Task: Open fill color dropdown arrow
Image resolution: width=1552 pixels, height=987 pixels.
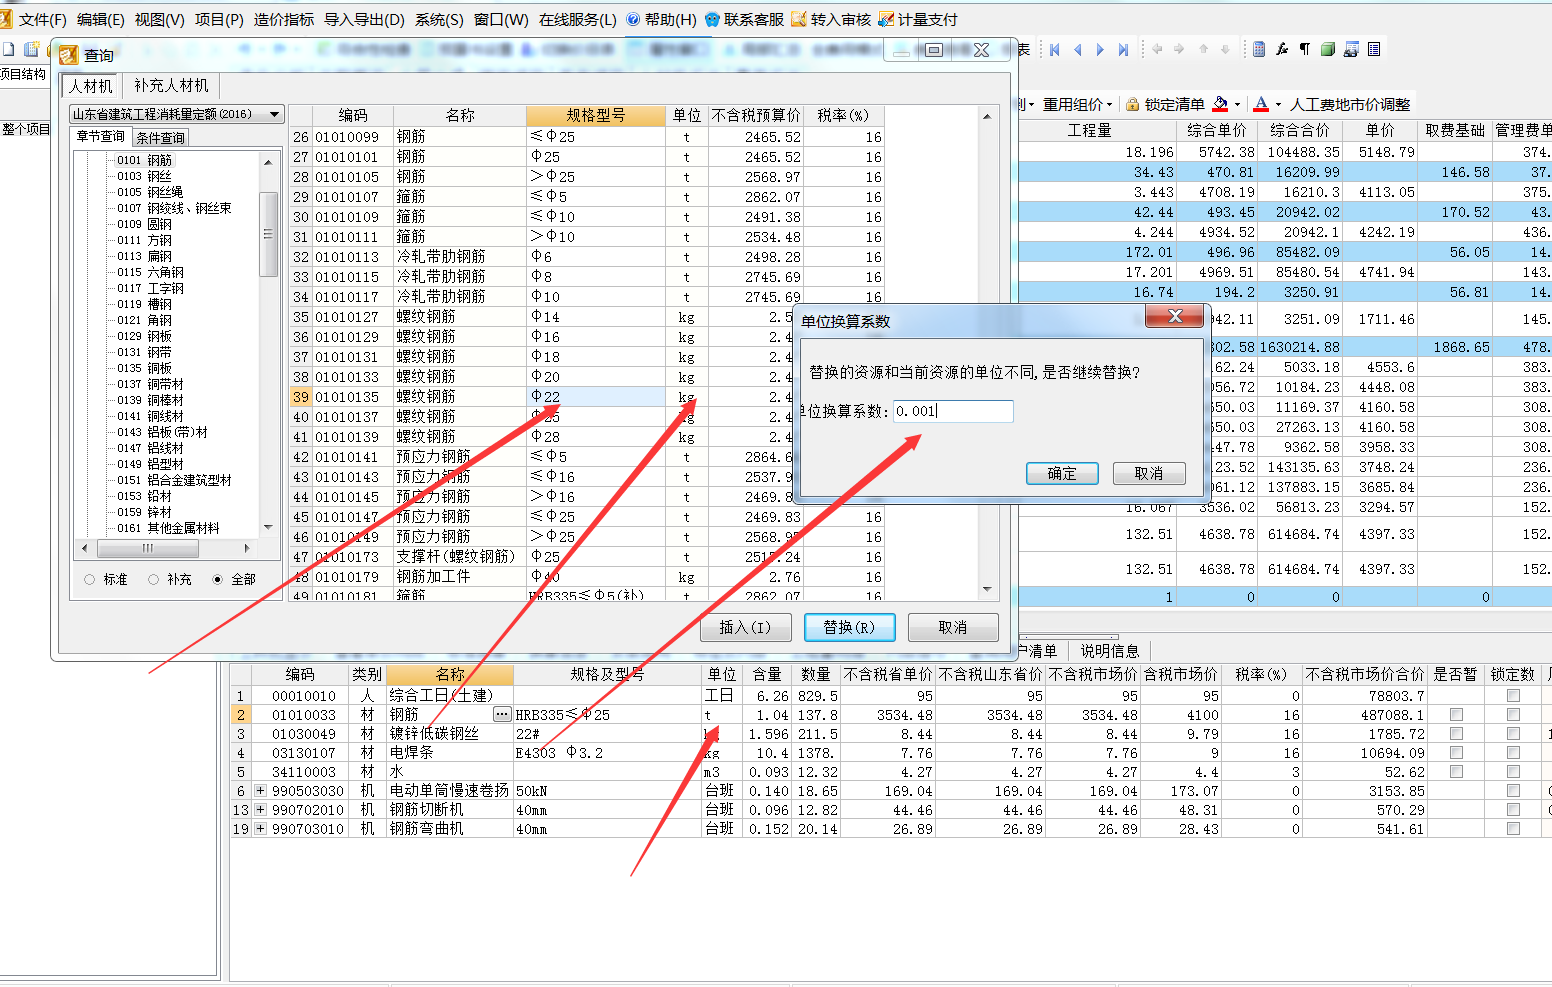Action: click(x=1238, y=104)
